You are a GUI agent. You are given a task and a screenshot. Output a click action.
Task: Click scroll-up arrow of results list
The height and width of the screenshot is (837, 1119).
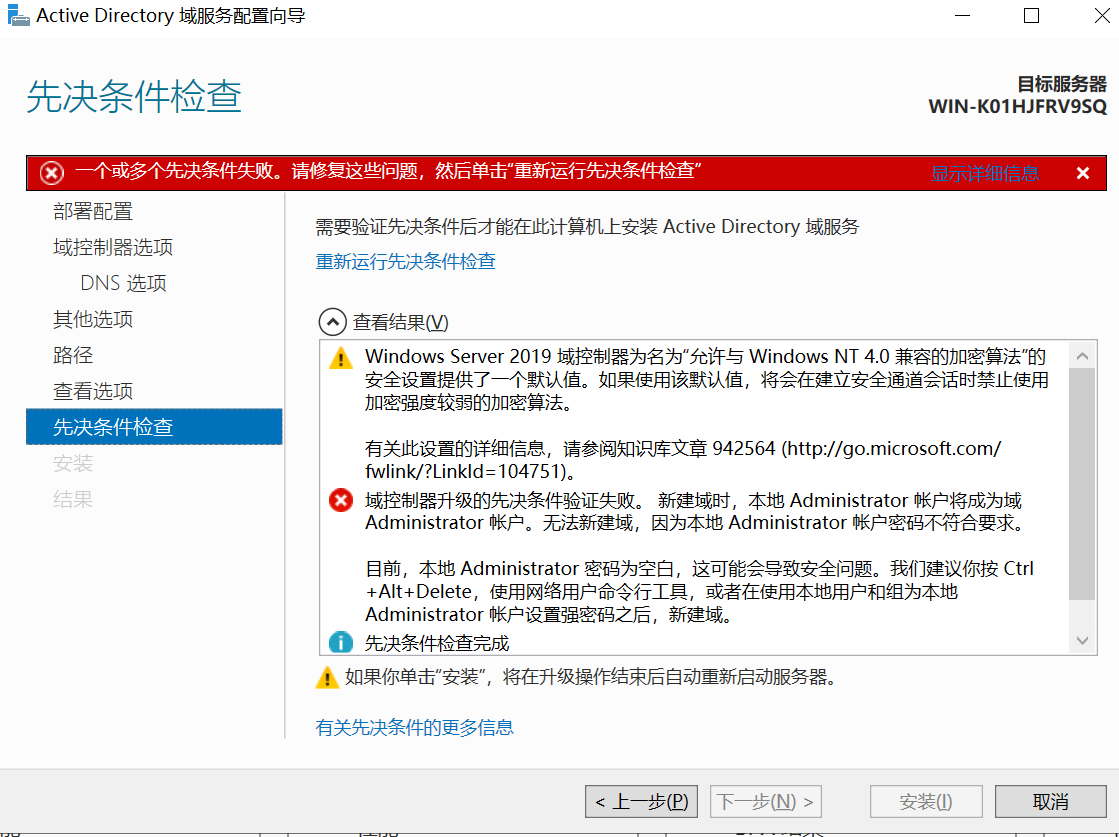click(1082, 355)
